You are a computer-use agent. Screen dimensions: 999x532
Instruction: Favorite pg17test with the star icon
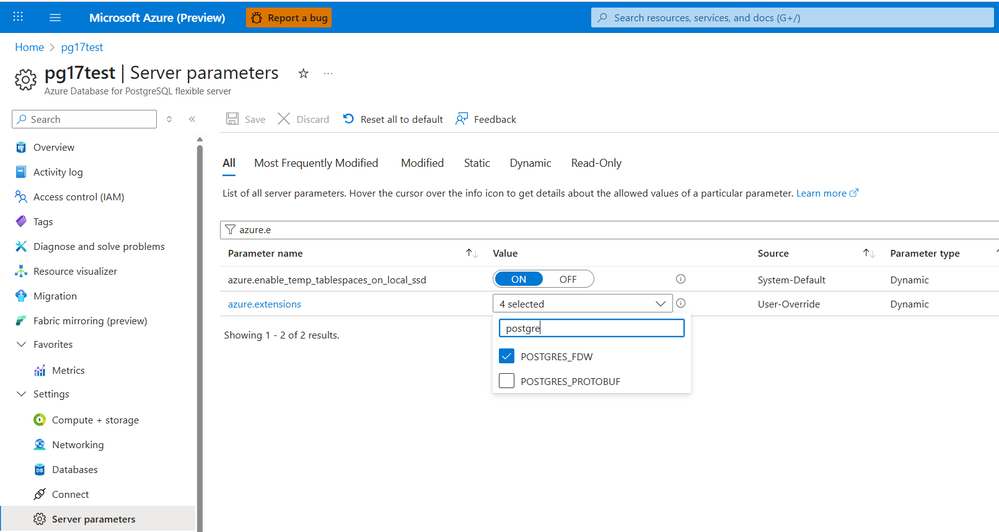click(x=303, y=73)
